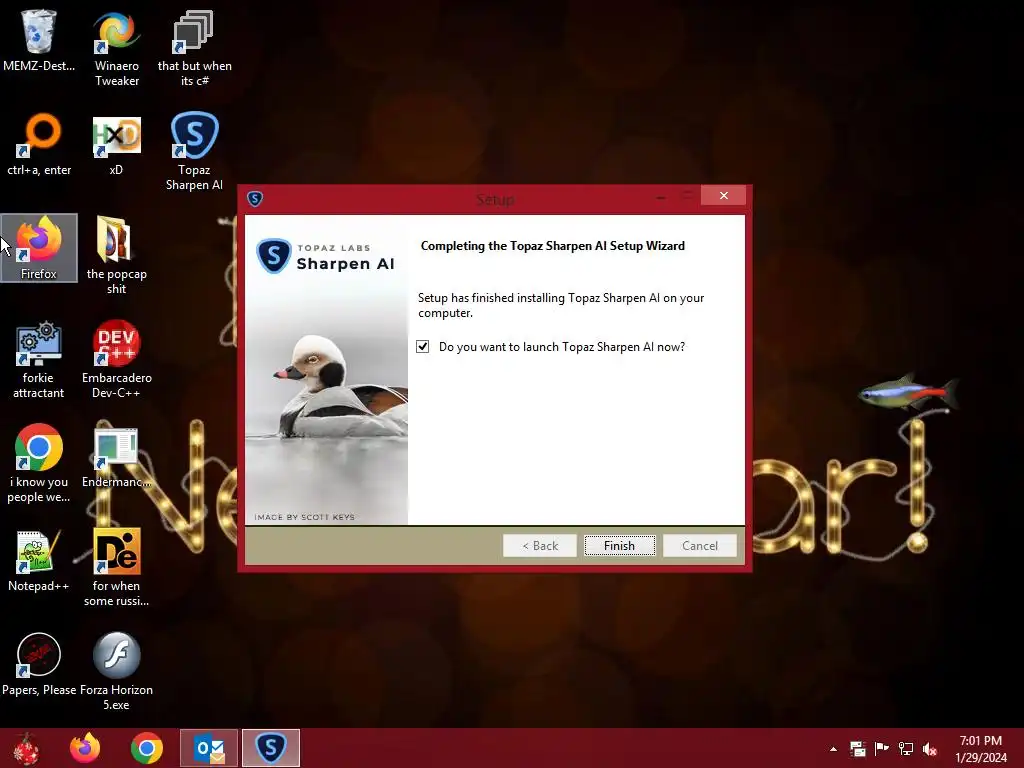Click the 'Setup has finished installing' message text

[561, 306]
